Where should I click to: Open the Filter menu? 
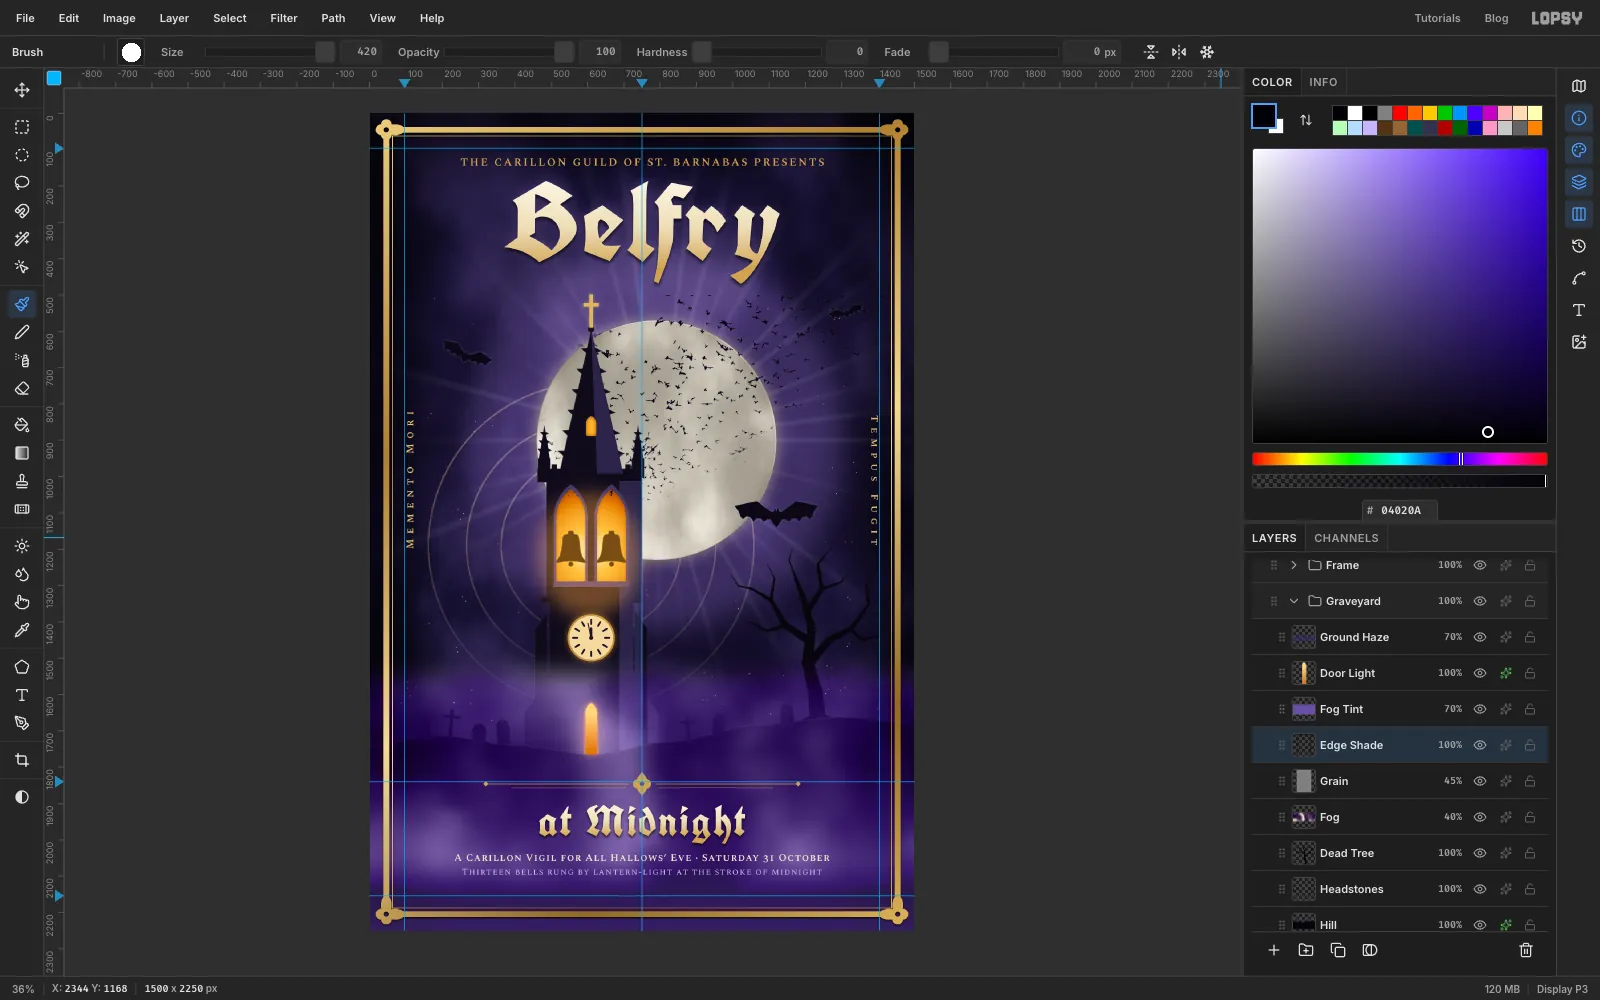[284, 18]
